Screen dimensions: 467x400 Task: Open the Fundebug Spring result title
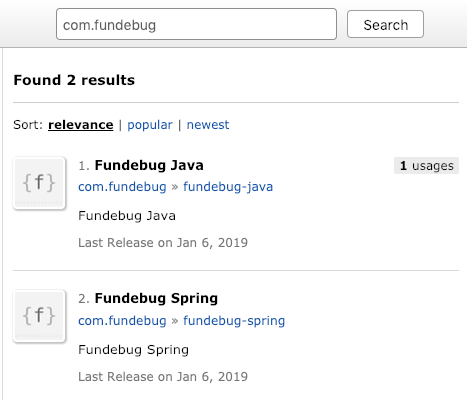pos(156,298)
